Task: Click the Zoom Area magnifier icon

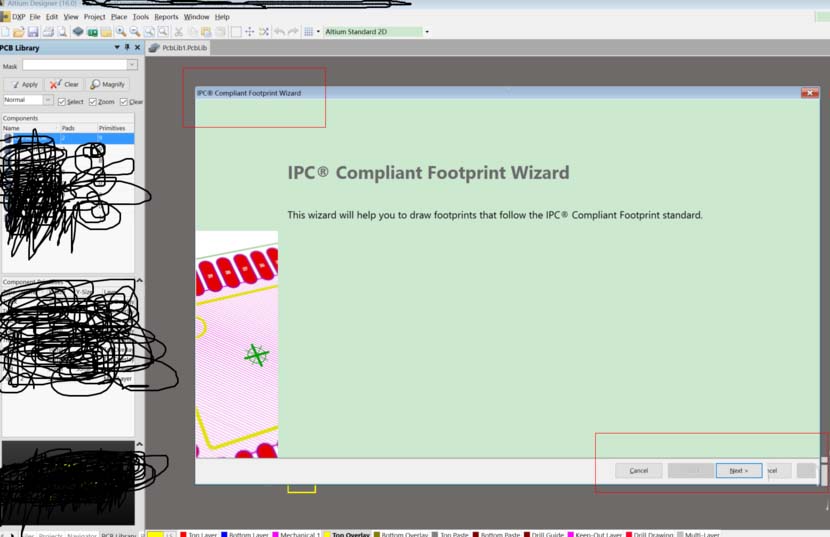Action: tap(163, 32)
